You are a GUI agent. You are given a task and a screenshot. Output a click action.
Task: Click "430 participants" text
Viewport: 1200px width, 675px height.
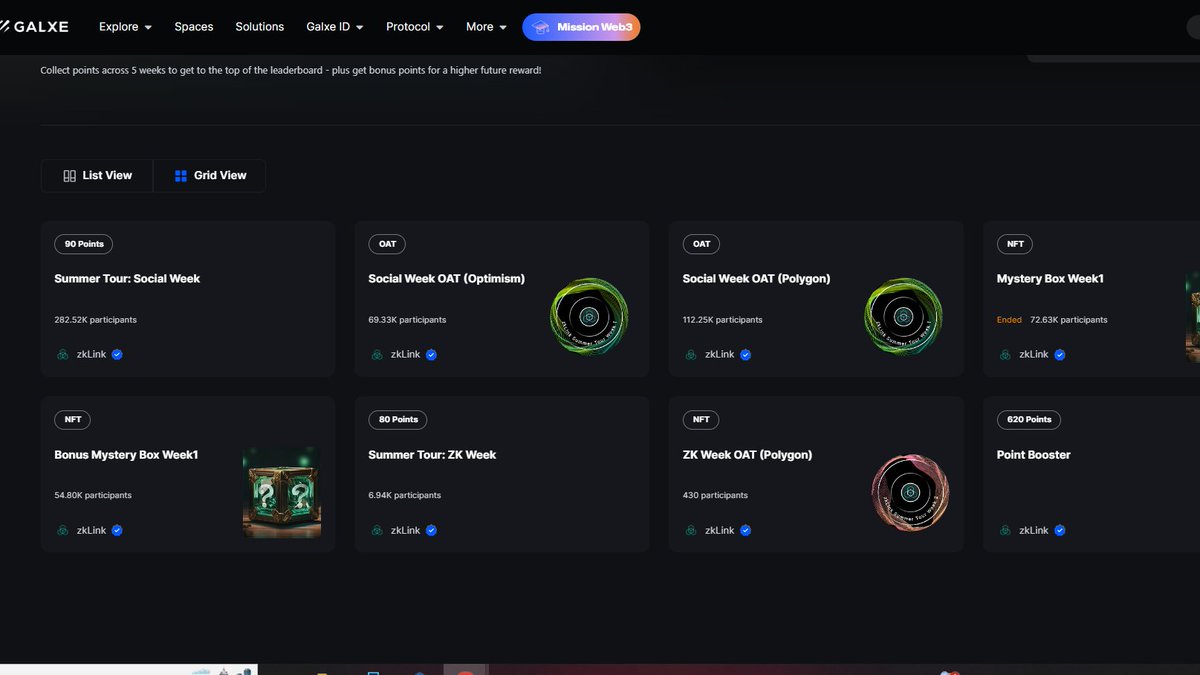715,495
